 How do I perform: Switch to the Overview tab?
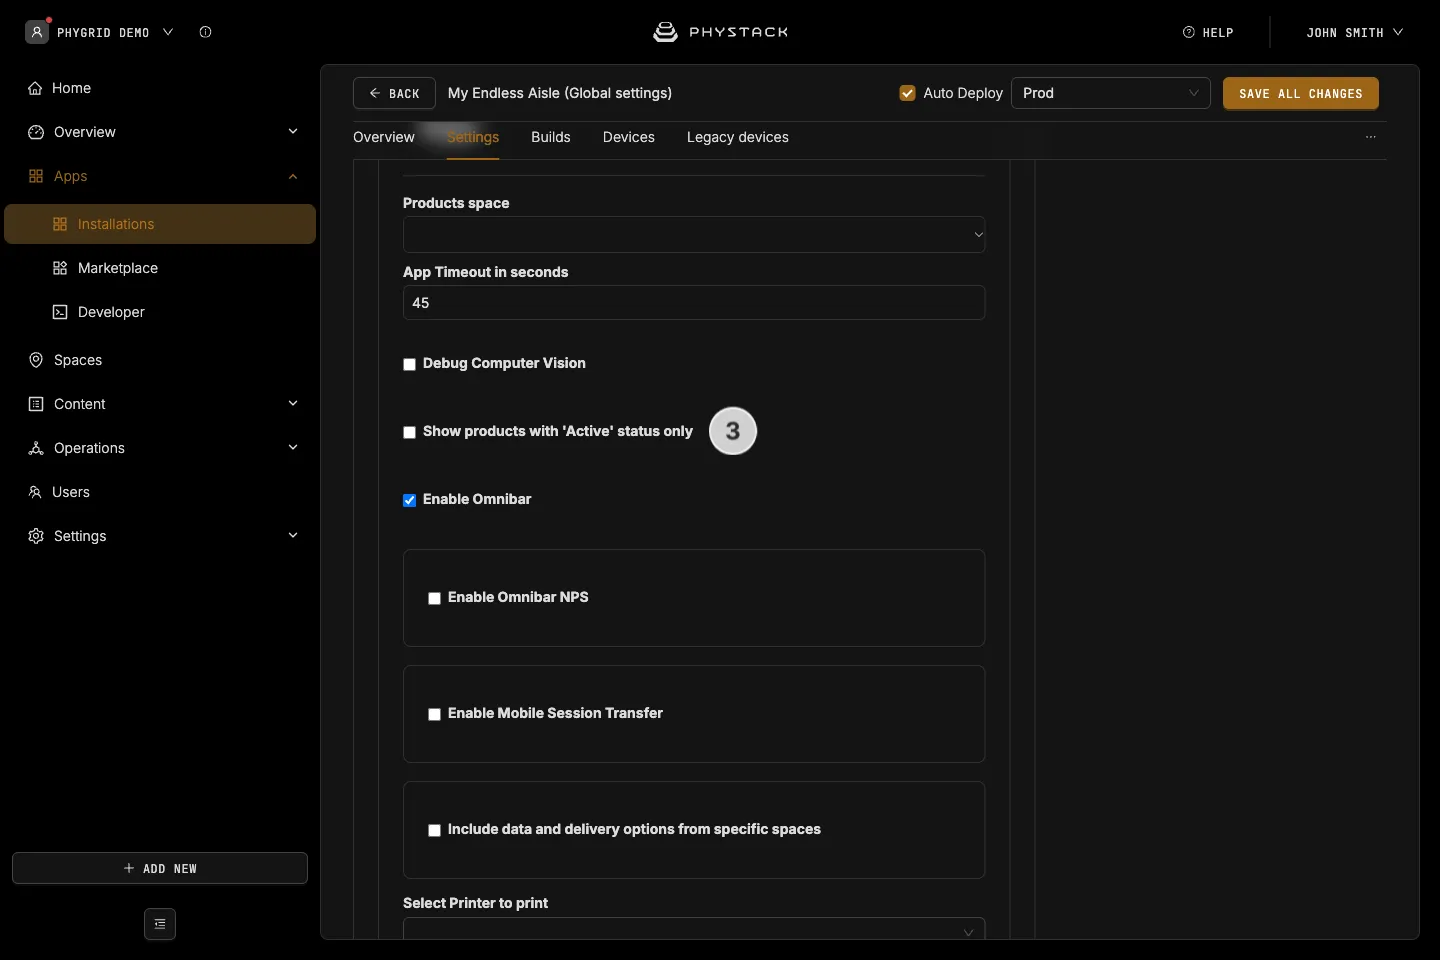pyautogui.click(x=384, y=137)
